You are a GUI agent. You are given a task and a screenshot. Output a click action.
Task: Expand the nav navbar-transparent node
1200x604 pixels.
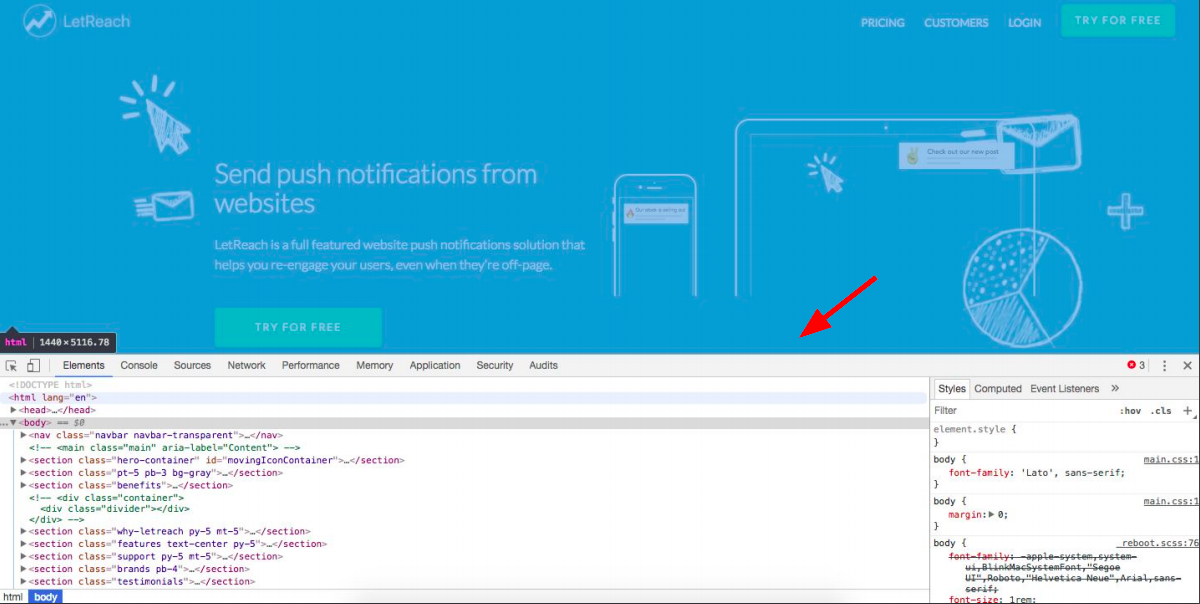coord(23,436)
